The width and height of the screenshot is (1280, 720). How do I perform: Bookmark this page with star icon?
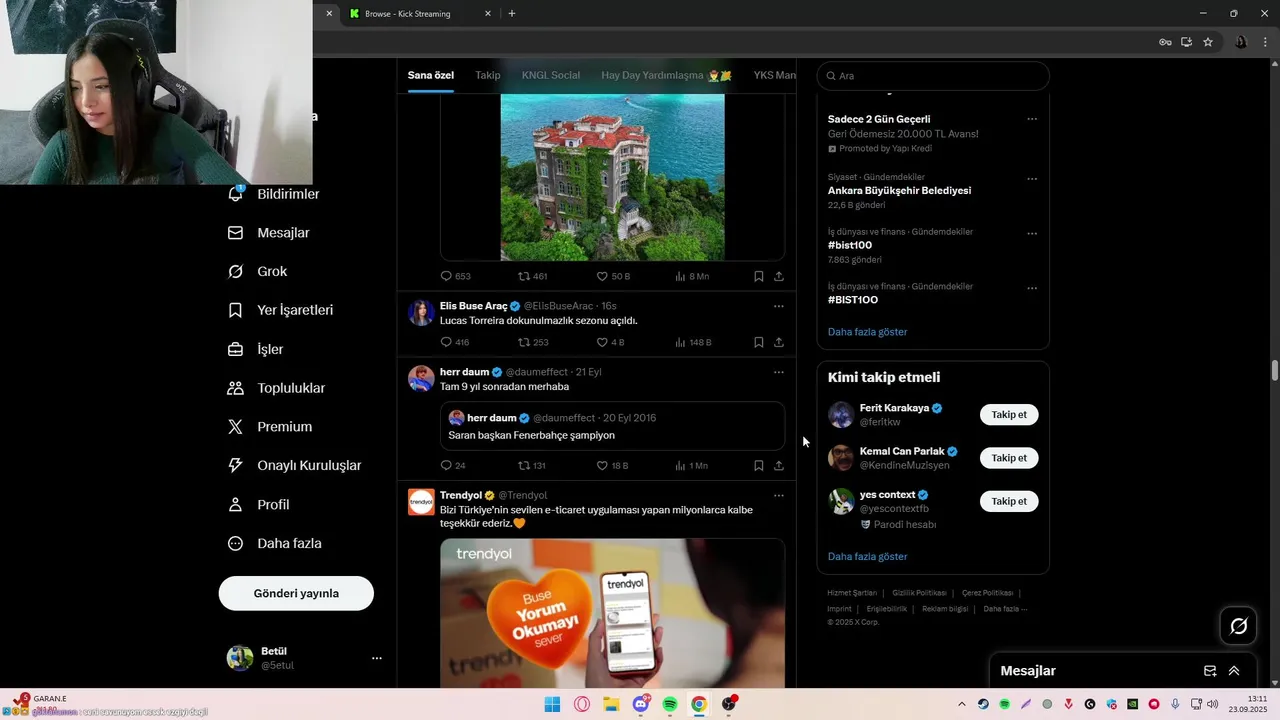tap(1208, 42)
